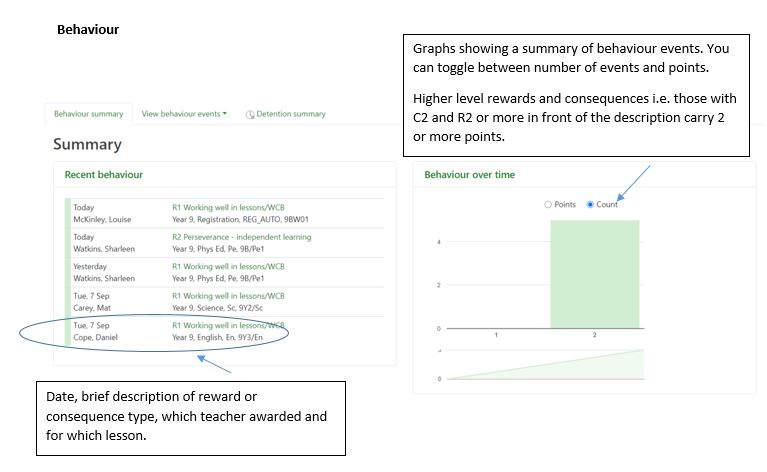Expand the View behaviour events dropdown
The image size is (767, 472).
point(184,114)
